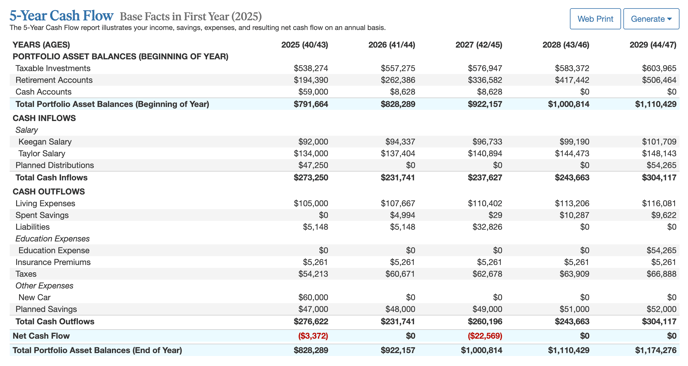Viewport: 688px width, 366px height.
Task: Click the Insurance Premiums row label
Action: tap(53, 262)
